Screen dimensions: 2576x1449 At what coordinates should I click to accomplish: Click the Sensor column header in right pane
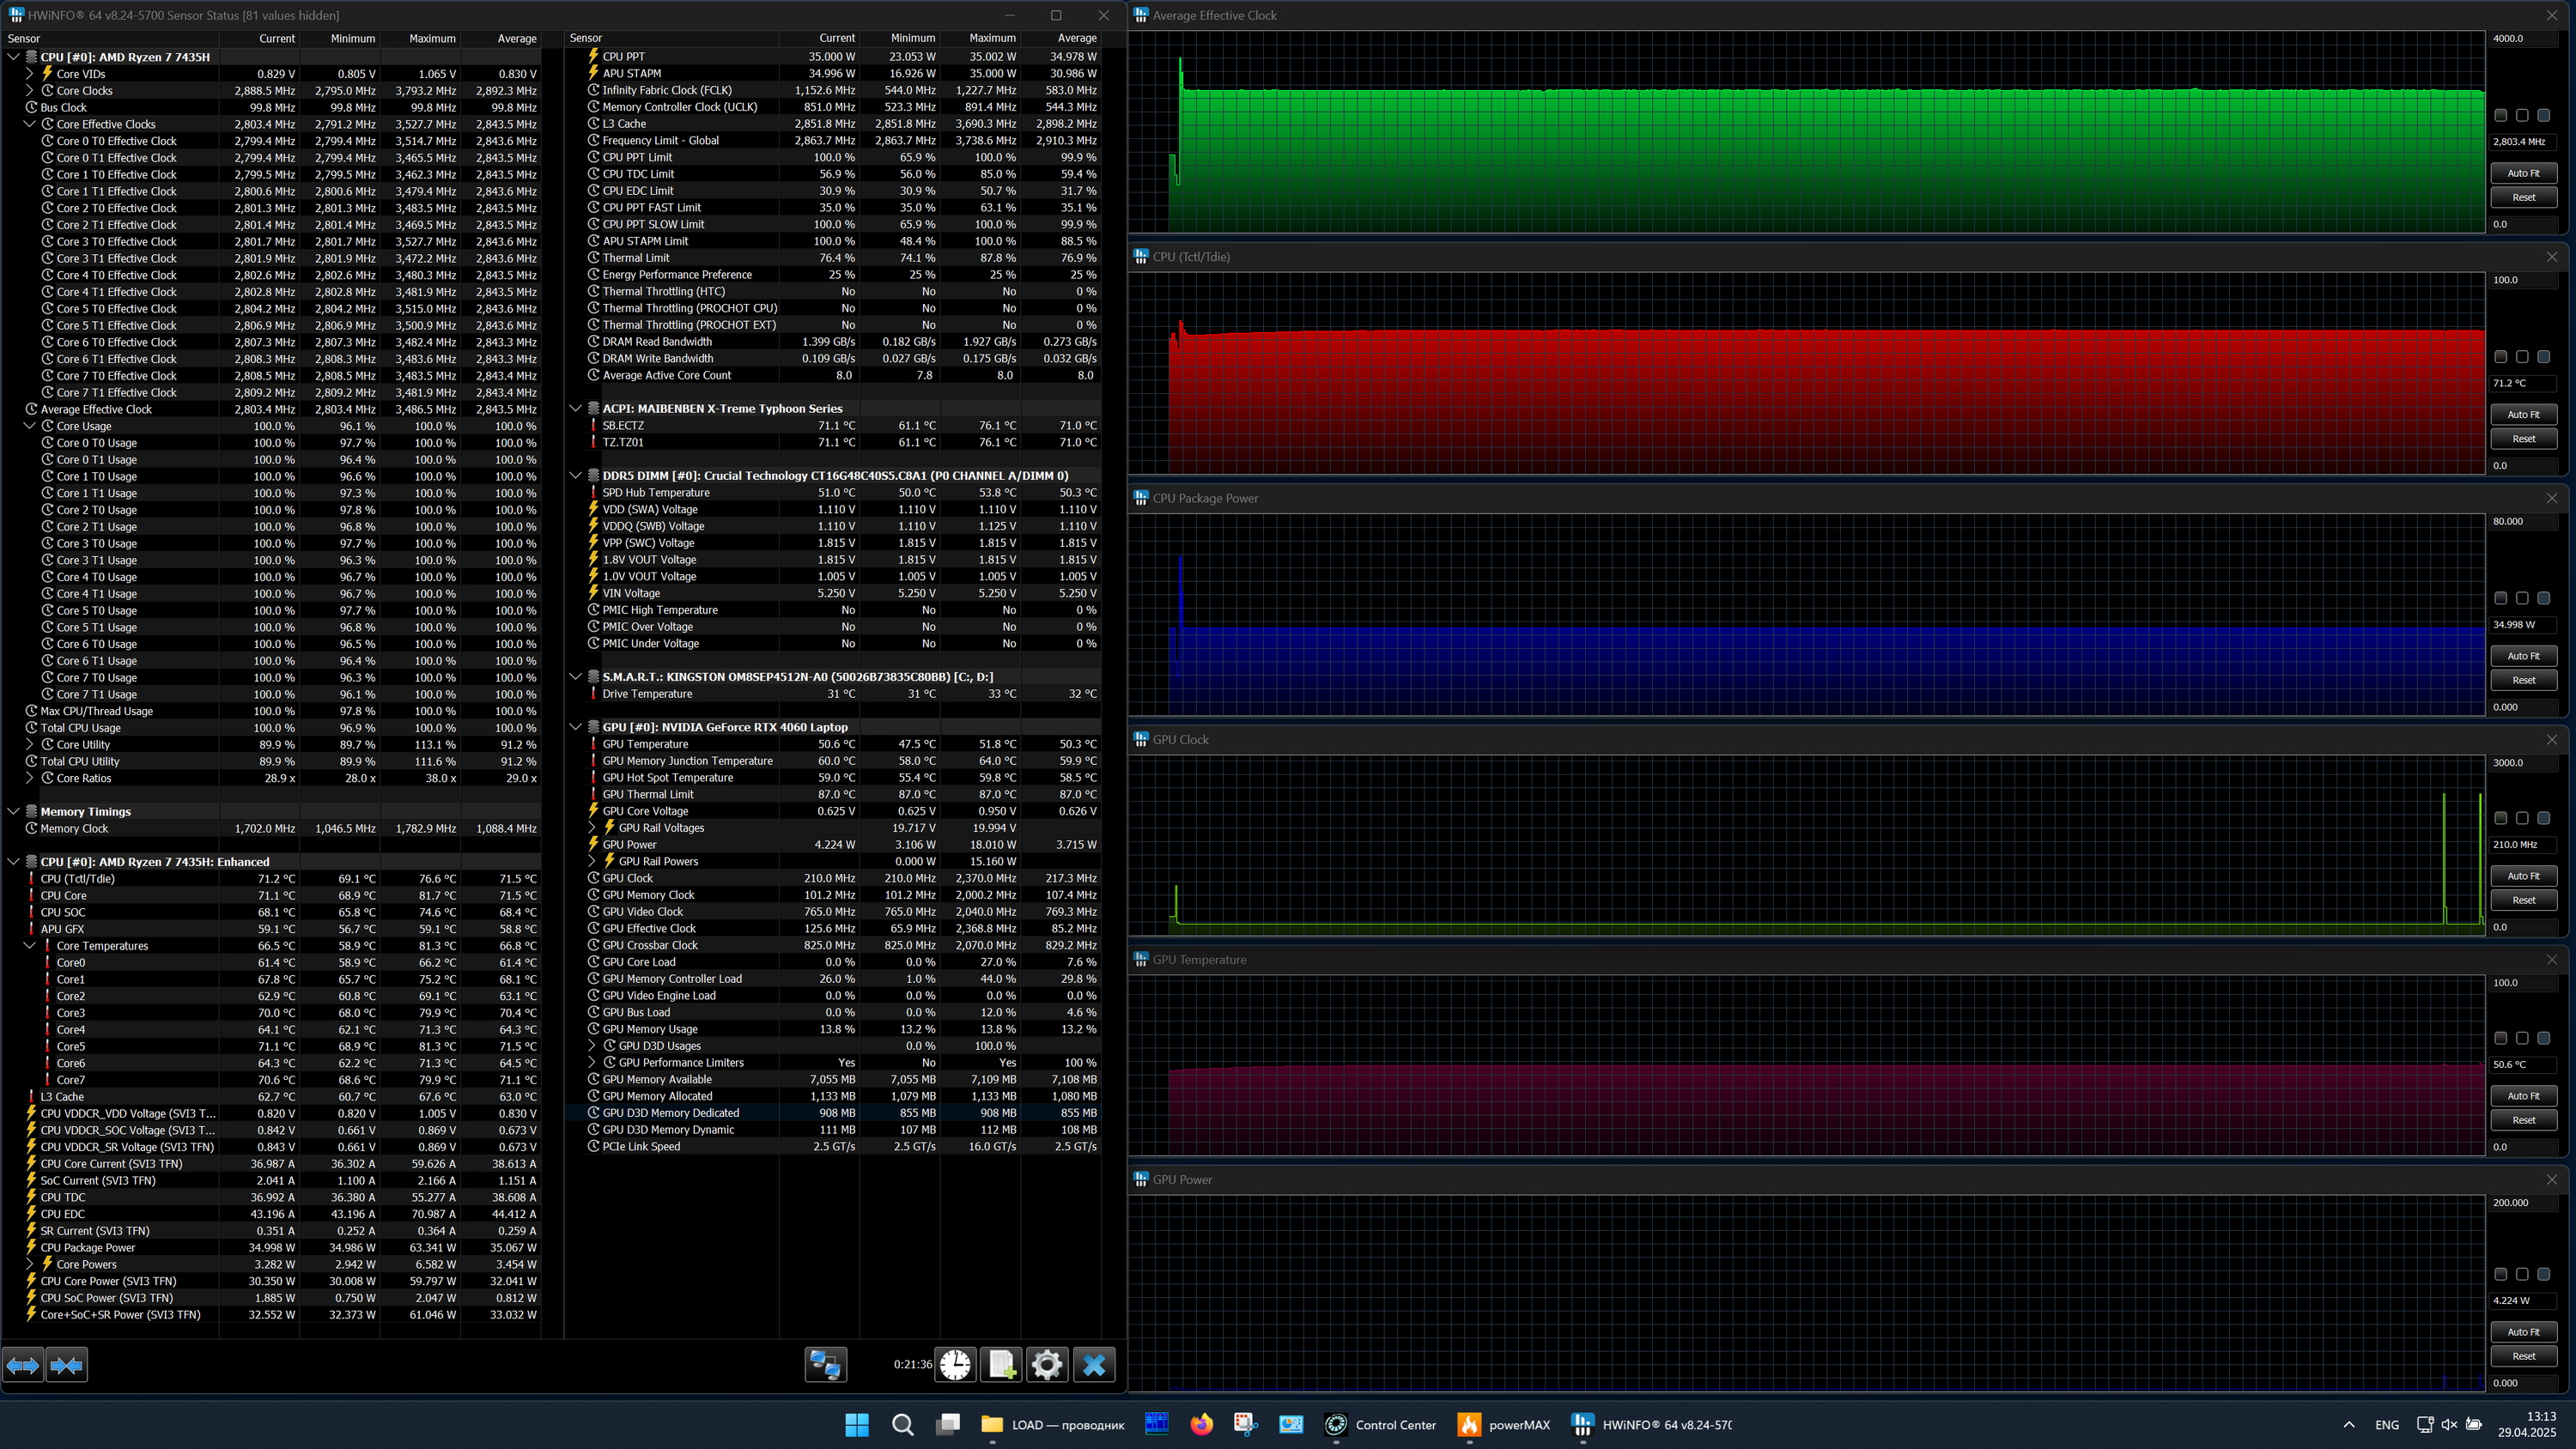(x=586, y=38)
